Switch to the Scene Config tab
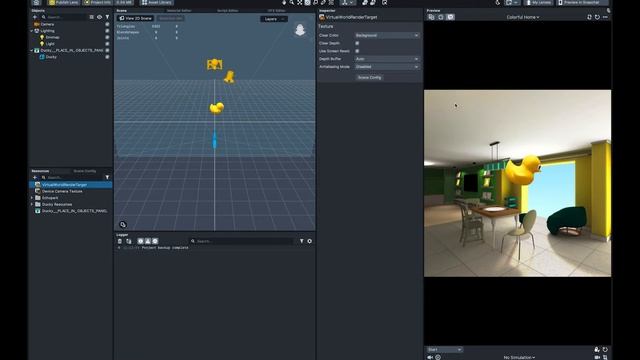The height and width of the screenshot is (360, 640). [x=84, y=171]
